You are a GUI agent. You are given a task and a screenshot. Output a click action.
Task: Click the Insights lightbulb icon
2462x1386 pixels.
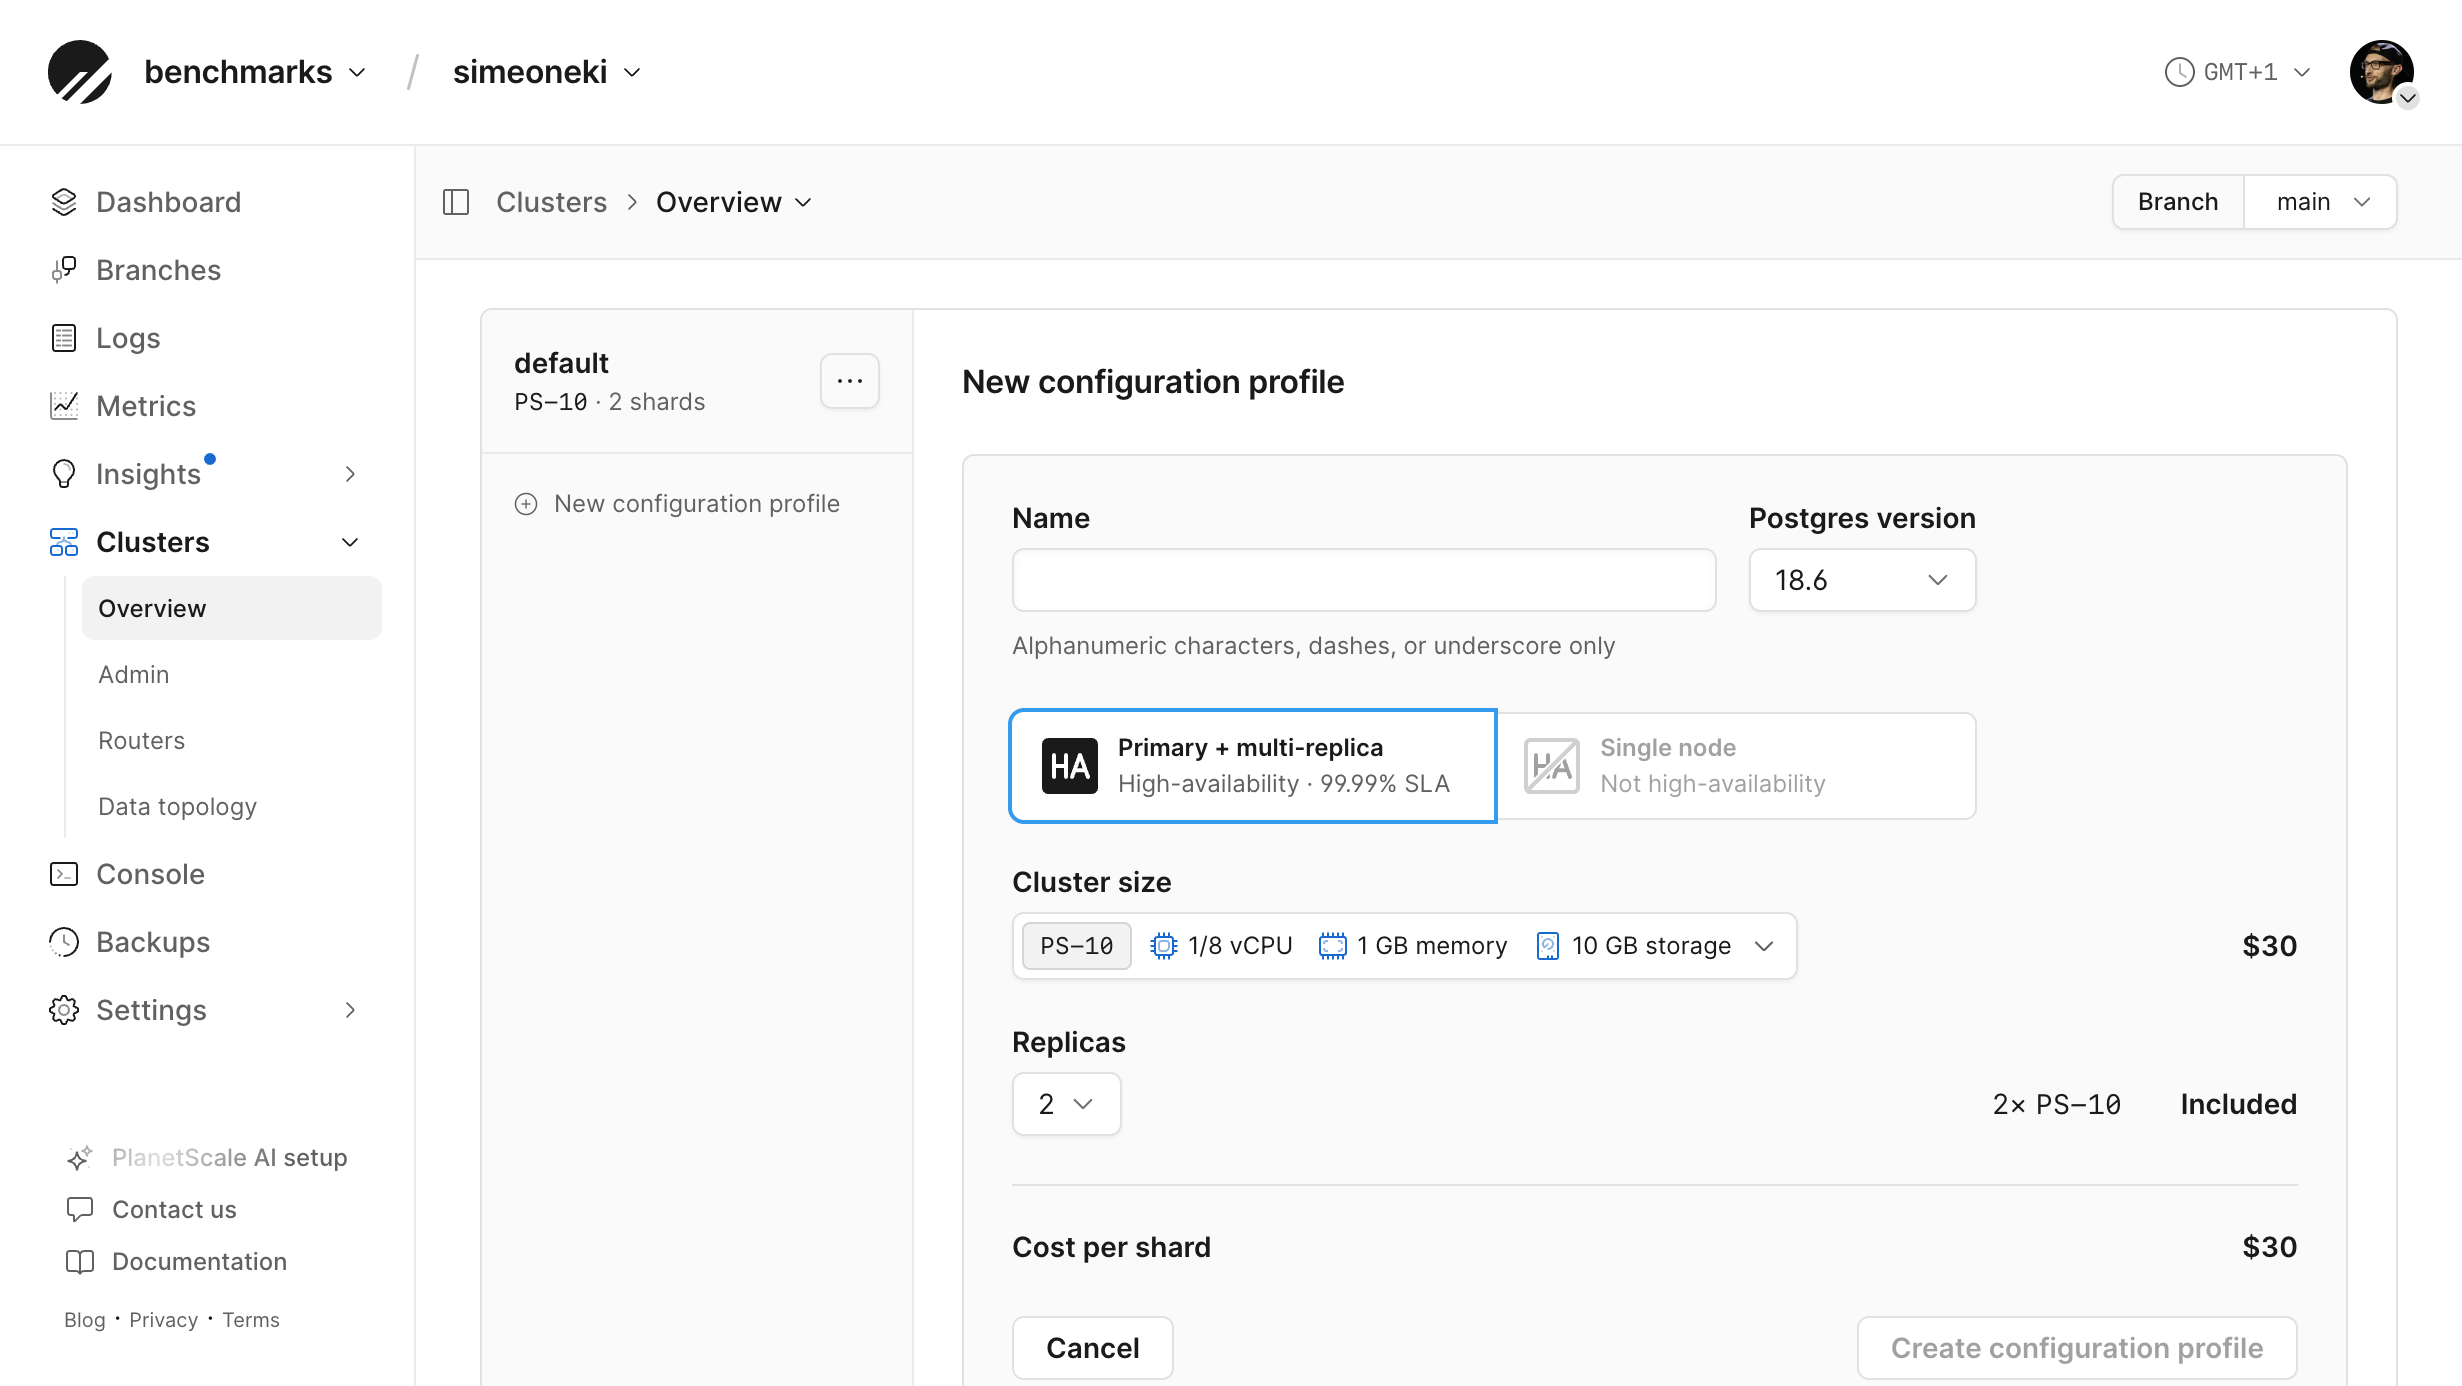point(64,474)
